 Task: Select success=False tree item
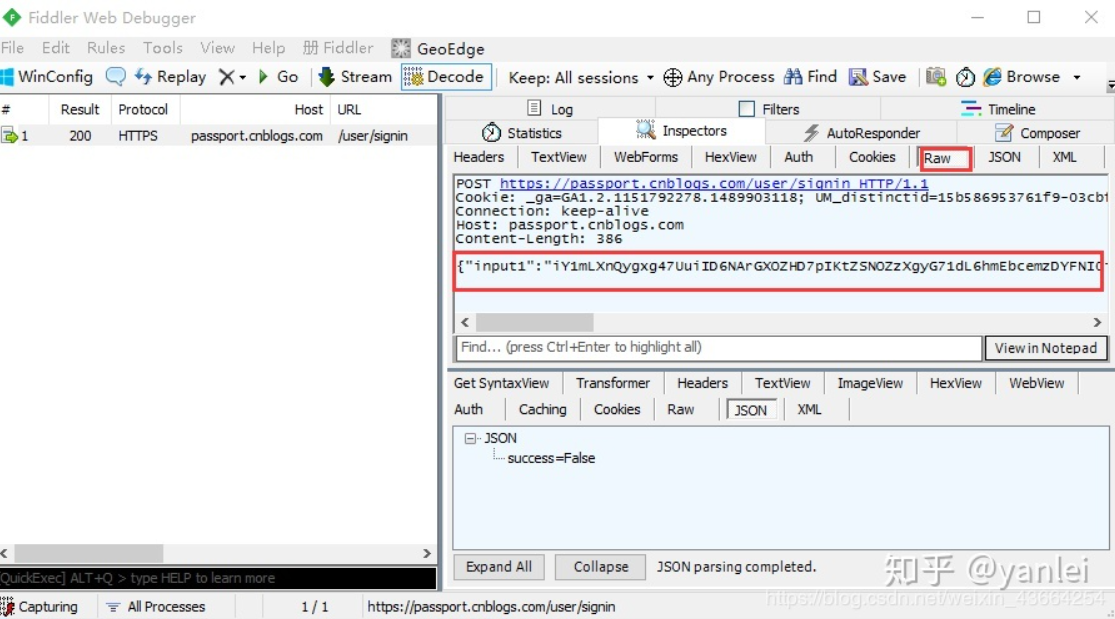coord(551,458)
